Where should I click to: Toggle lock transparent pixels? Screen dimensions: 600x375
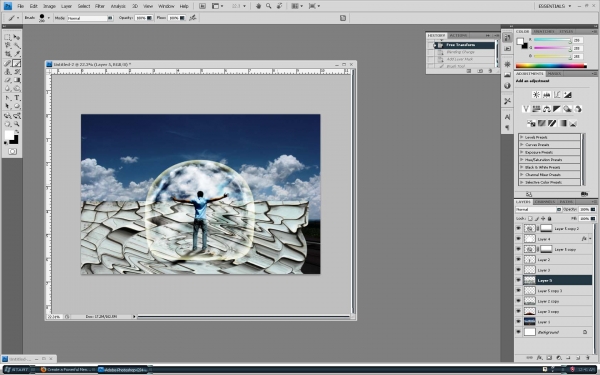530,218
